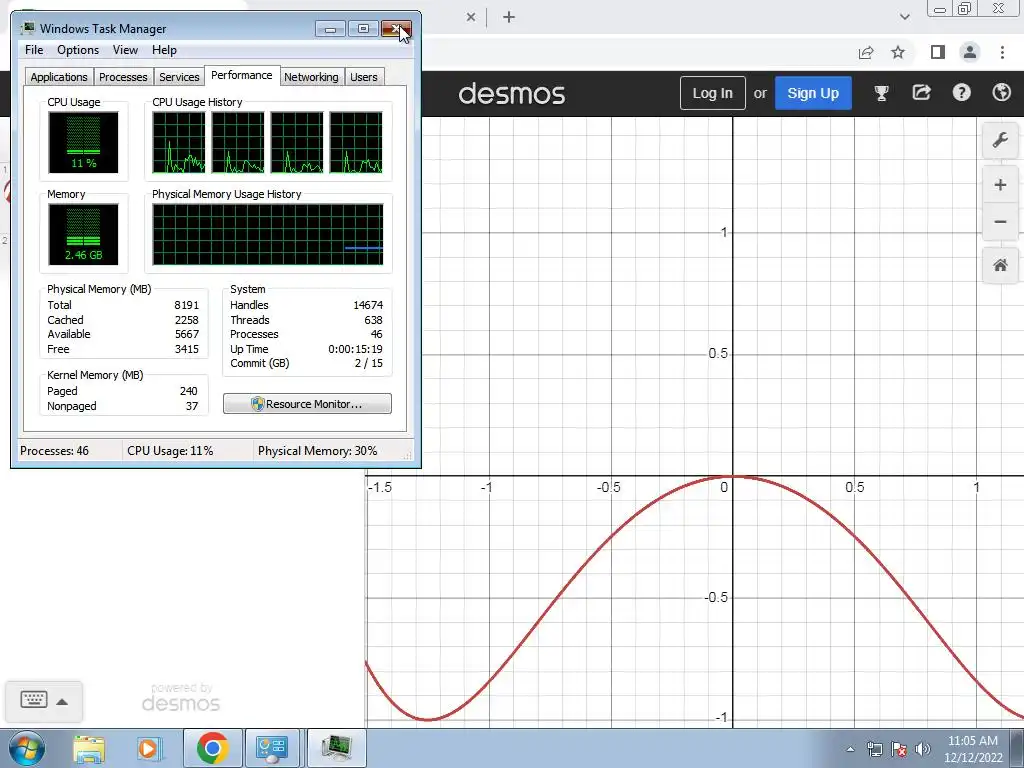Click the desmos logo in header

click(x=511, y=93)
